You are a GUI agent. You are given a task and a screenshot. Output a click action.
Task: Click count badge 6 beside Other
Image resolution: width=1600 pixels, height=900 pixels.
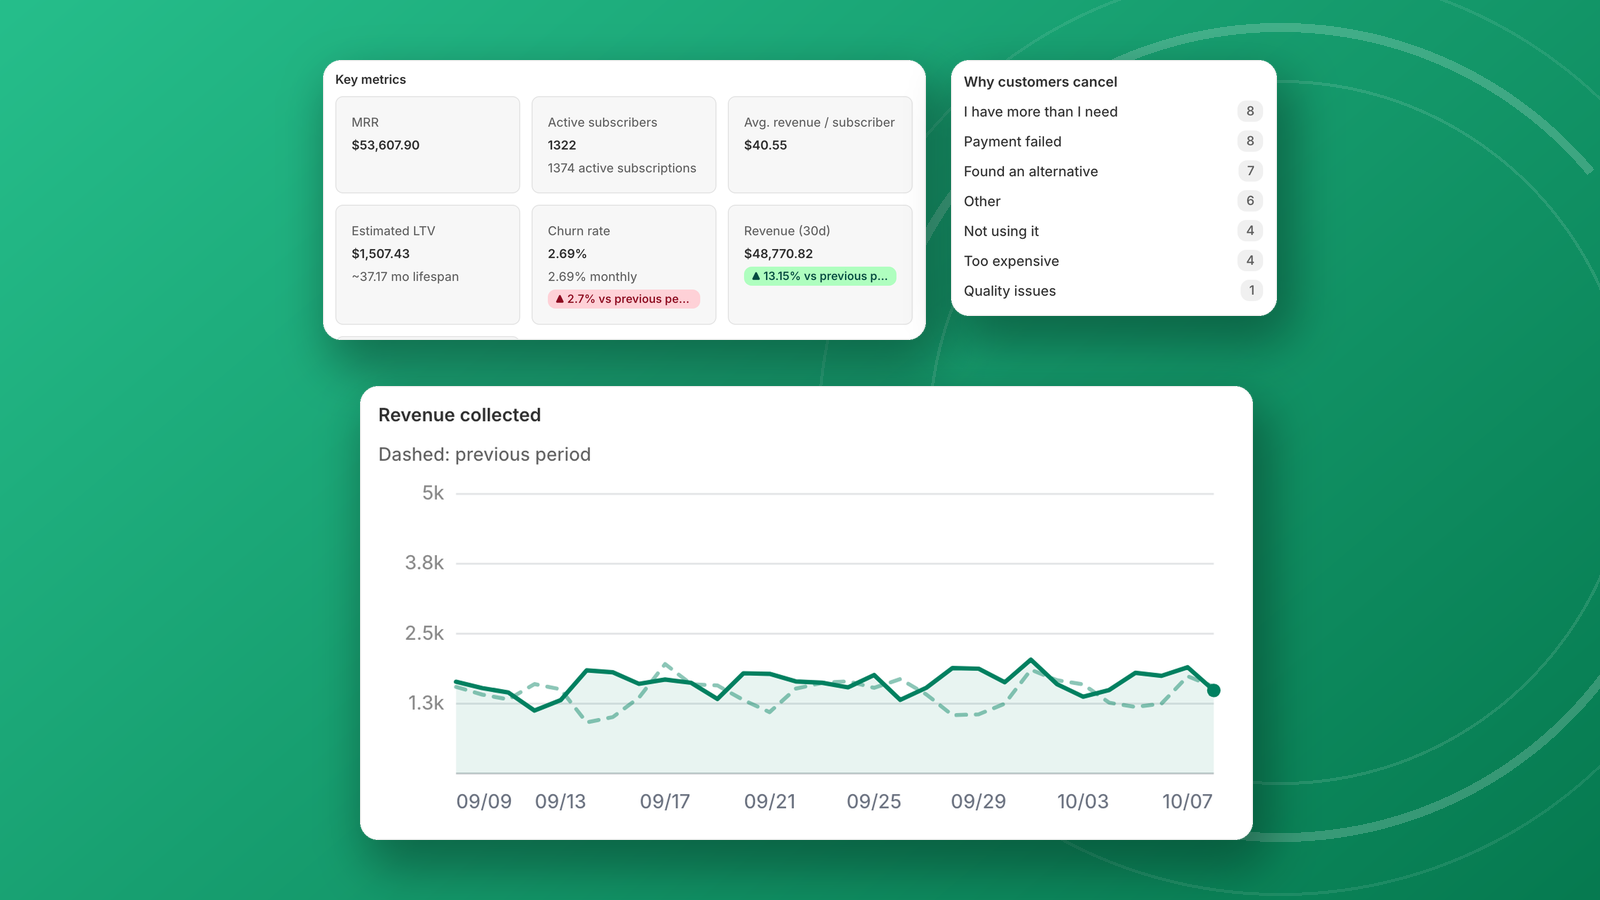coord(1250,201)
